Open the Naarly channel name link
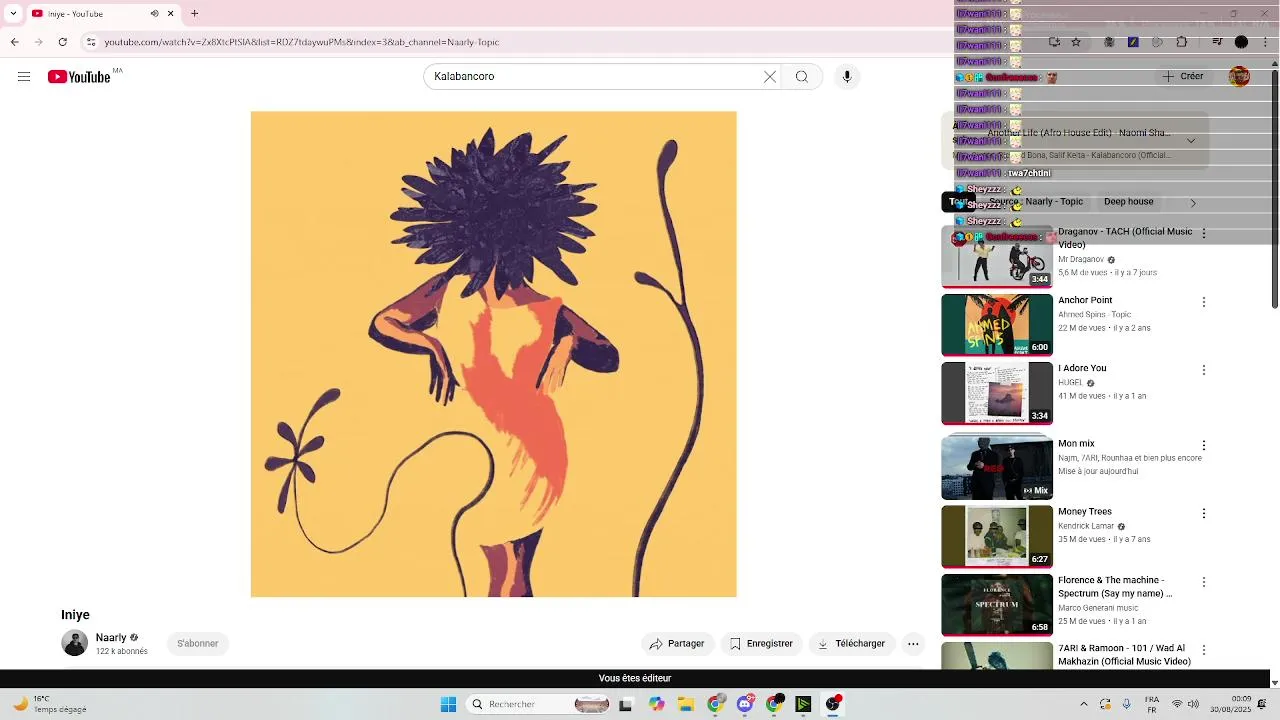1280x720 pixels. point(111,638)
